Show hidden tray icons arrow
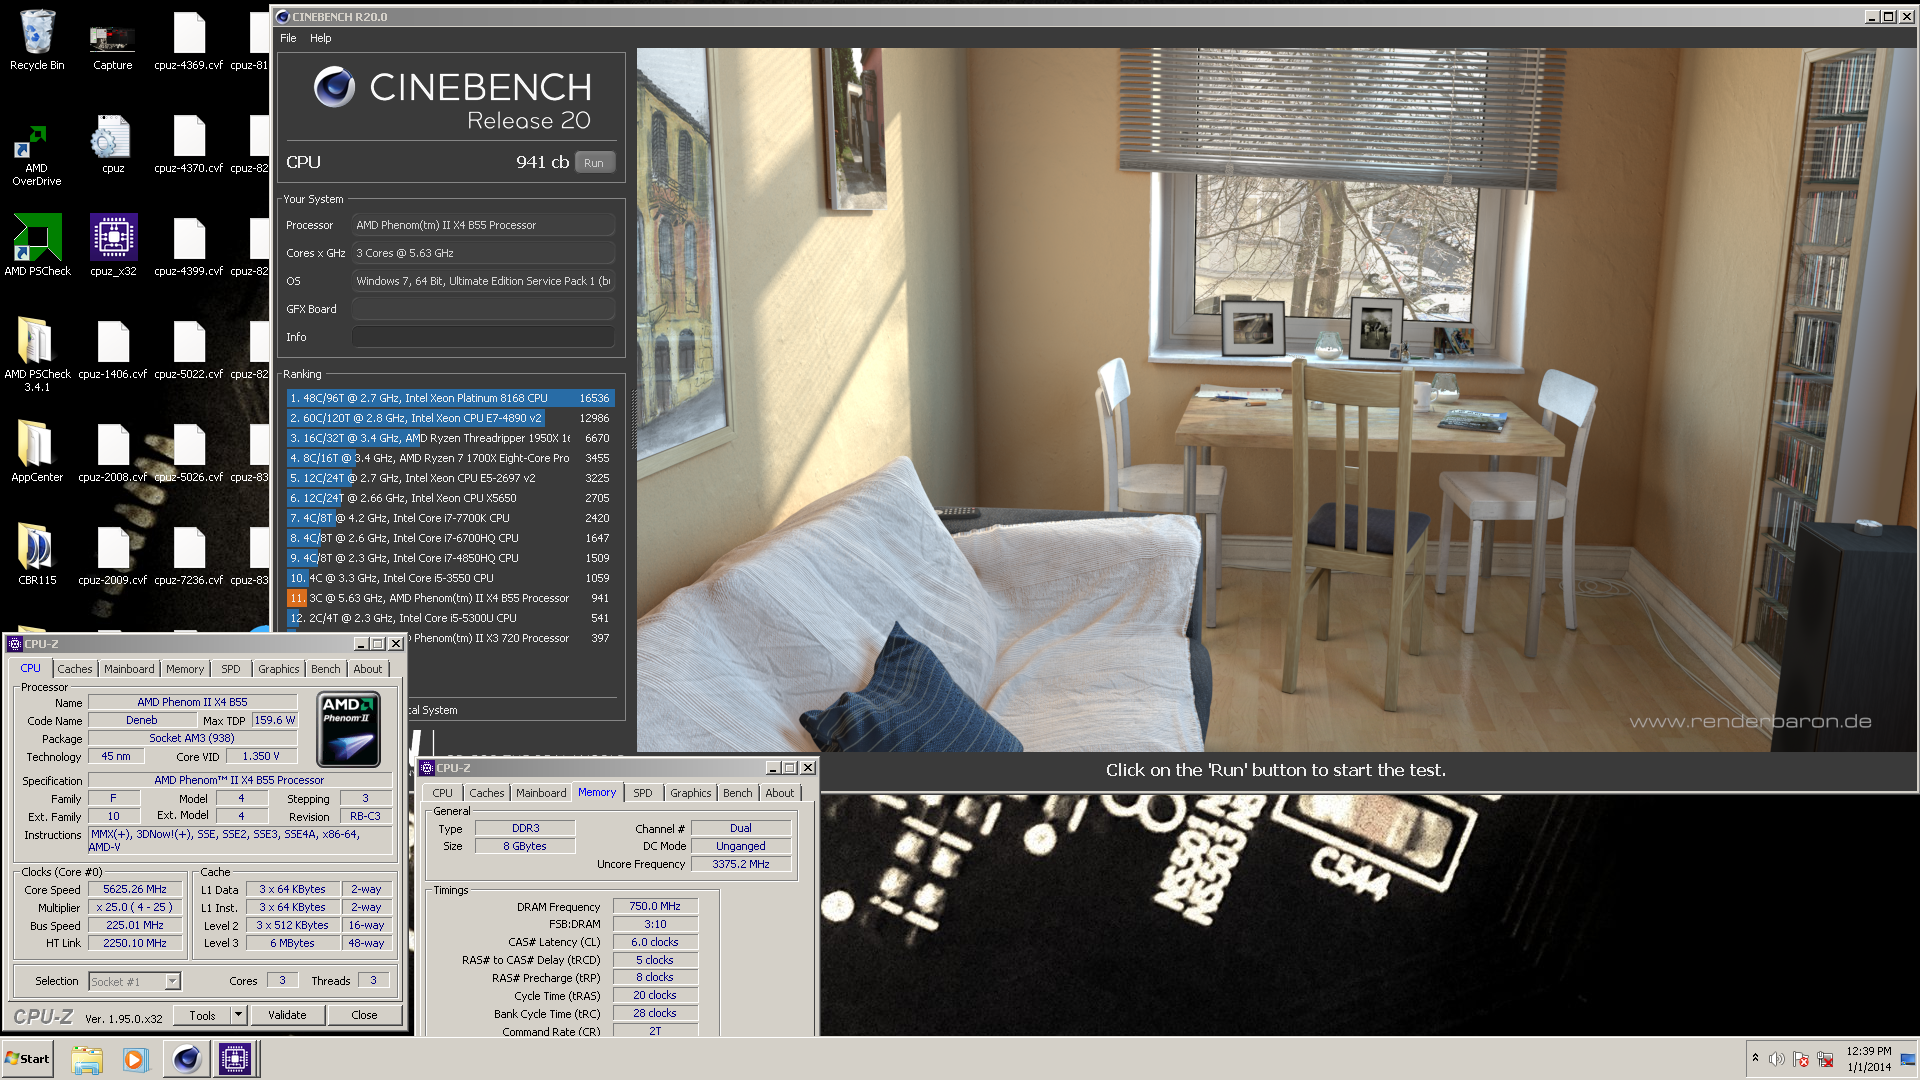Screen dimensions: 1920x1080 click(x=1755, y=1058)
